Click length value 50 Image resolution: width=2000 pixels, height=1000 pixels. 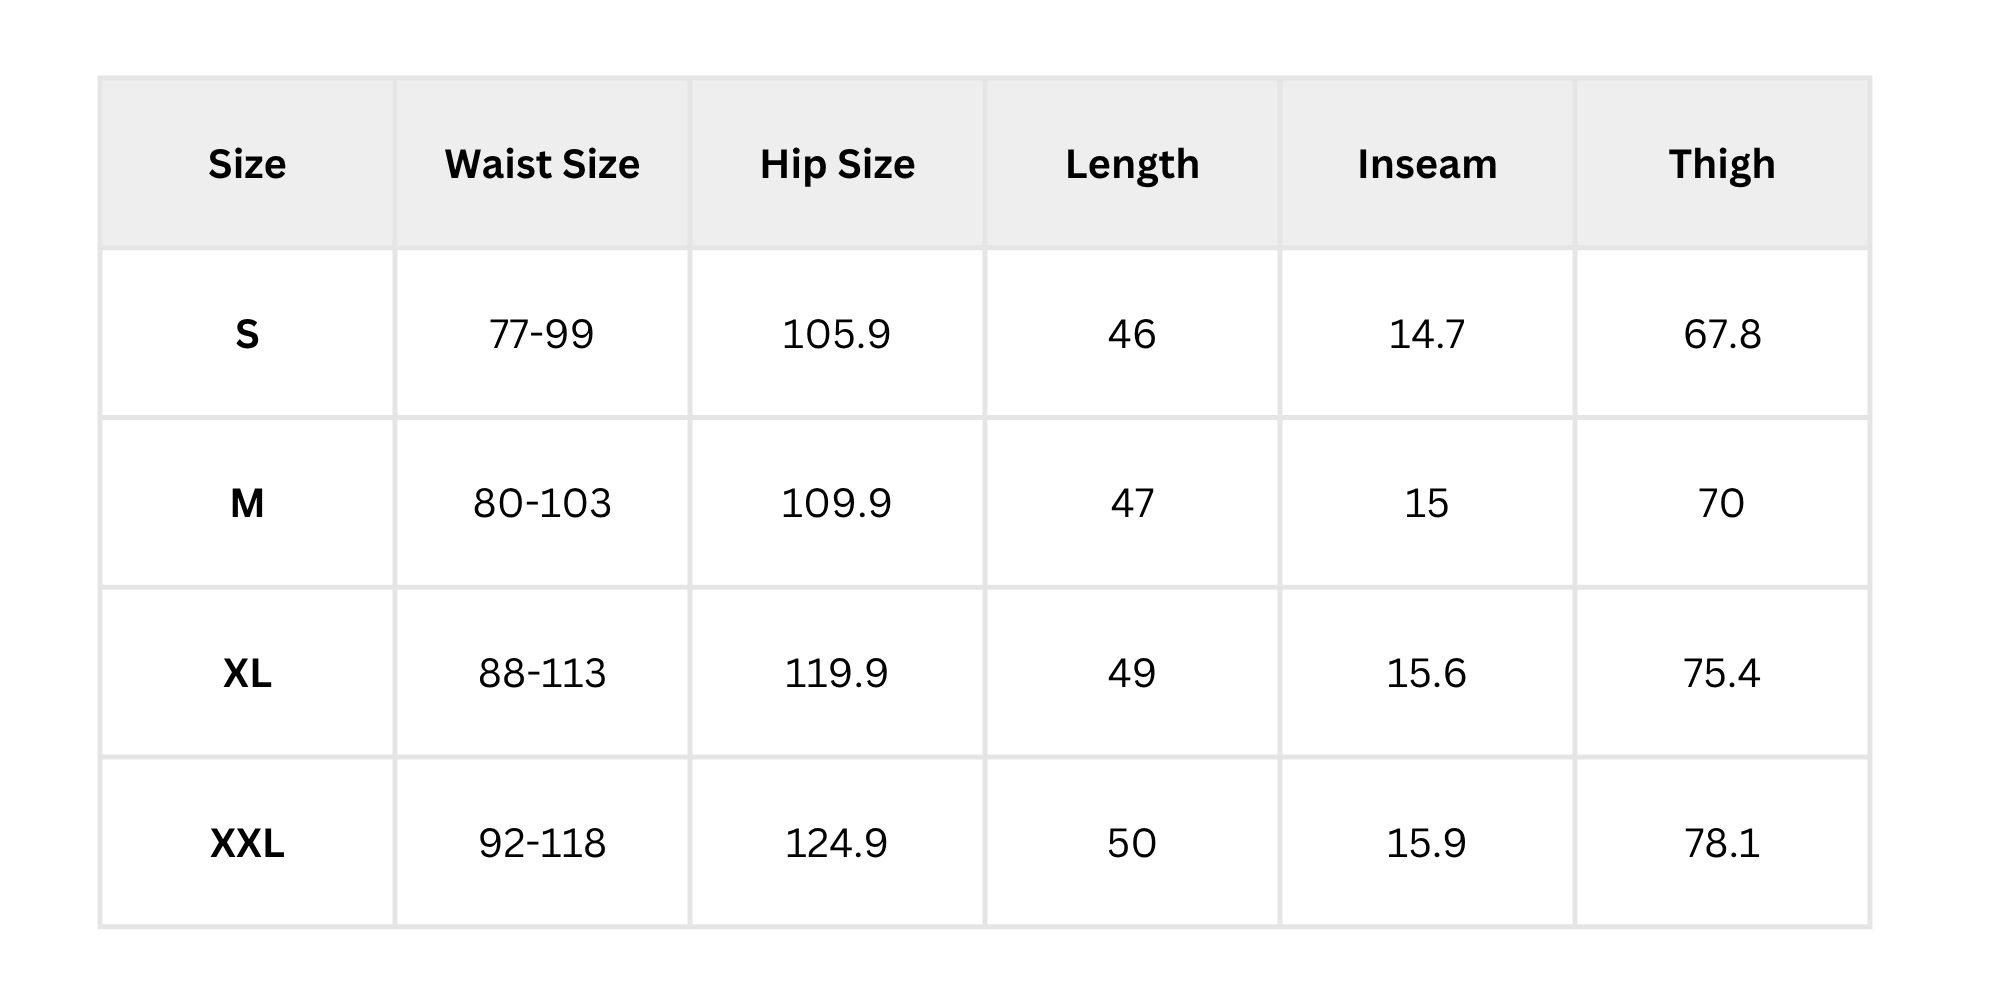pyautogui.click(x=1132, y=843)
